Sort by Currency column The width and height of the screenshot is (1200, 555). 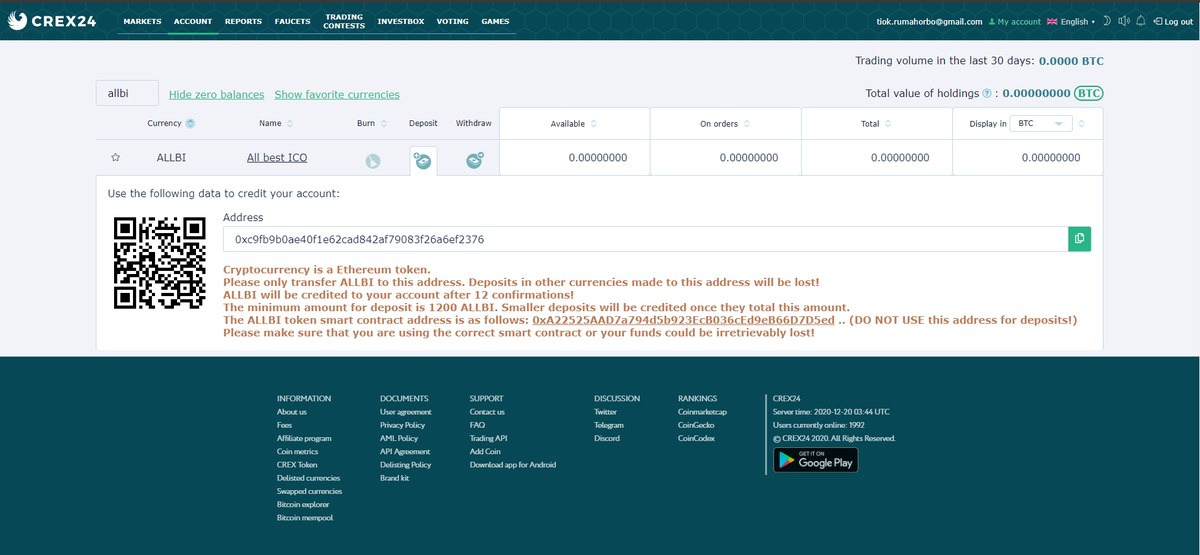pyautogui.click(x=190, y=124)
